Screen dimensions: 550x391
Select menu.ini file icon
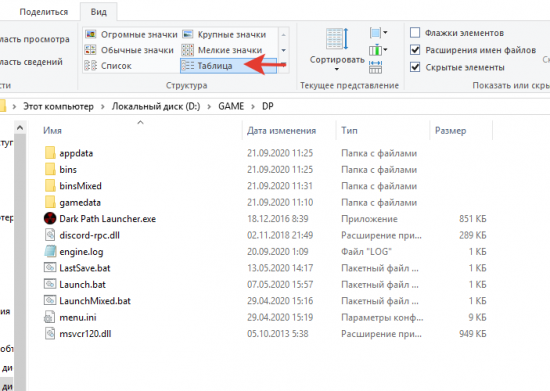(x=50, y=317)
